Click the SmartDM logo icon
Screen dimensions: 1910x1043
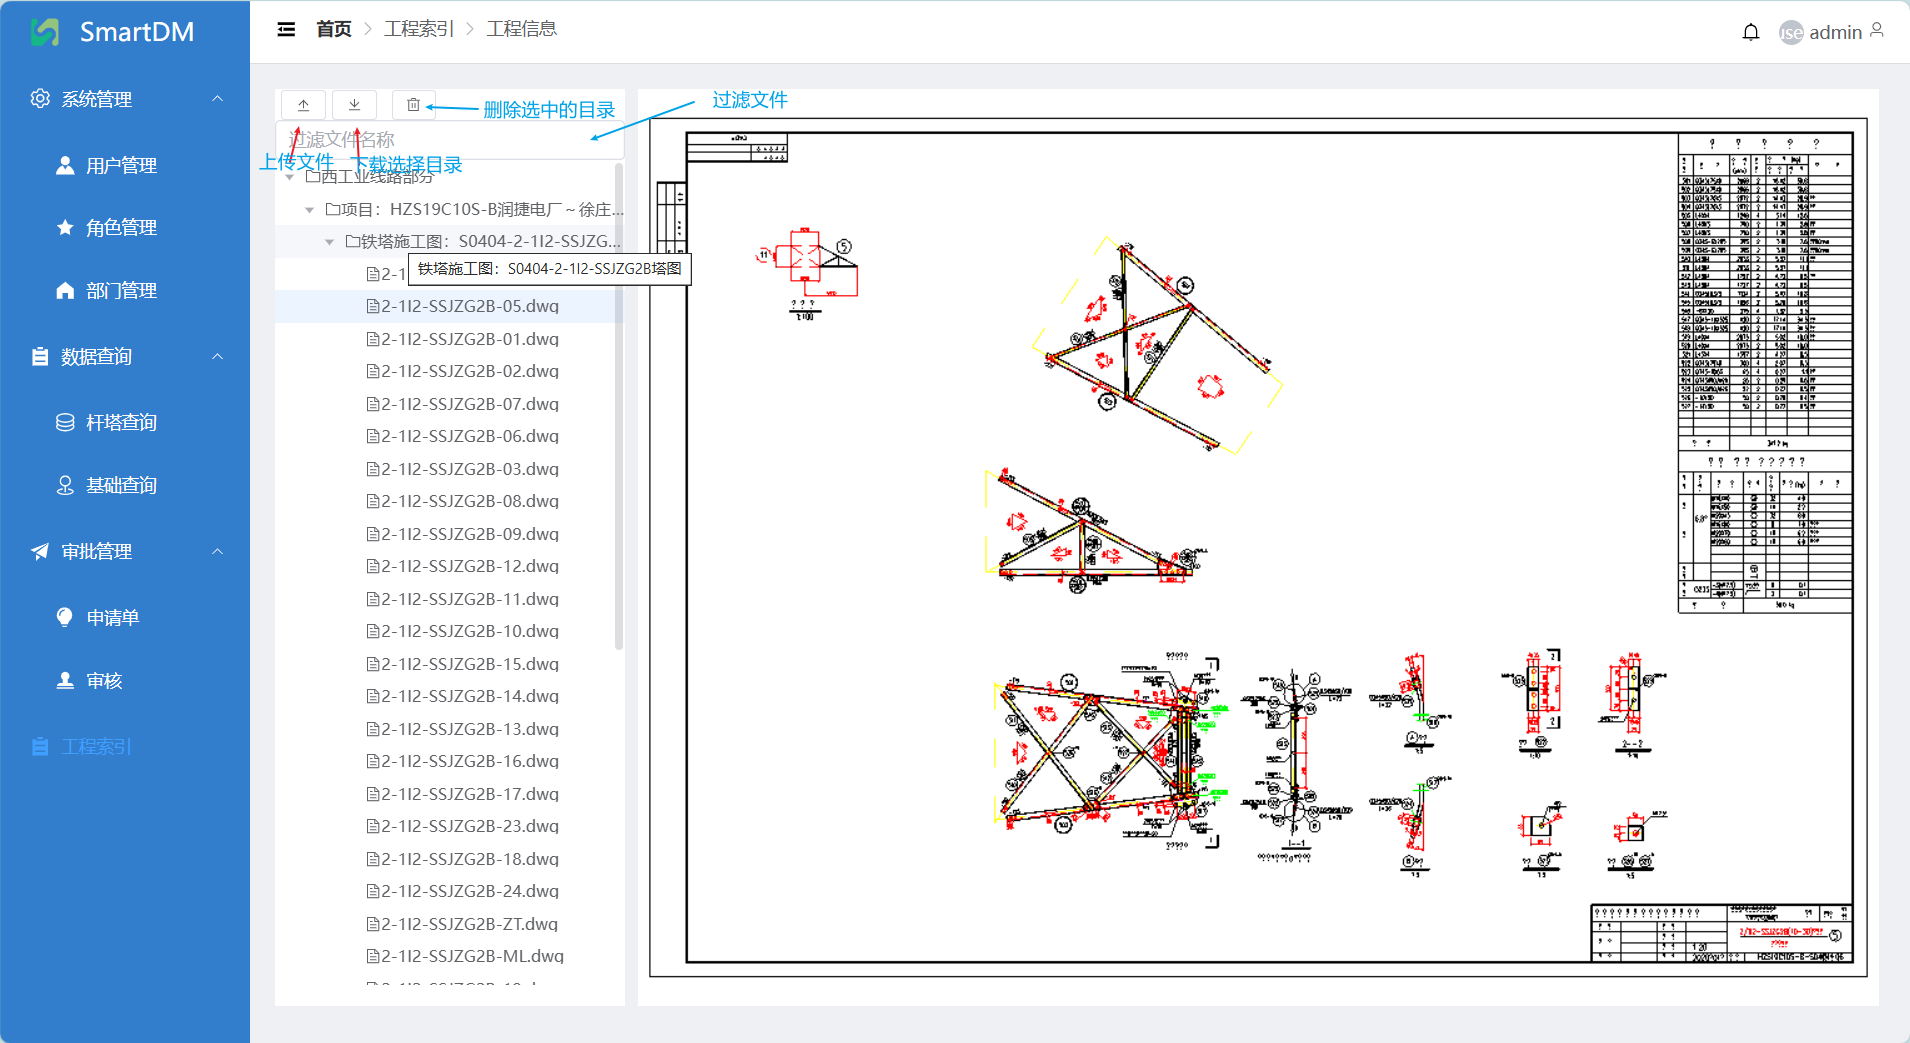click(x=45, y=32)
